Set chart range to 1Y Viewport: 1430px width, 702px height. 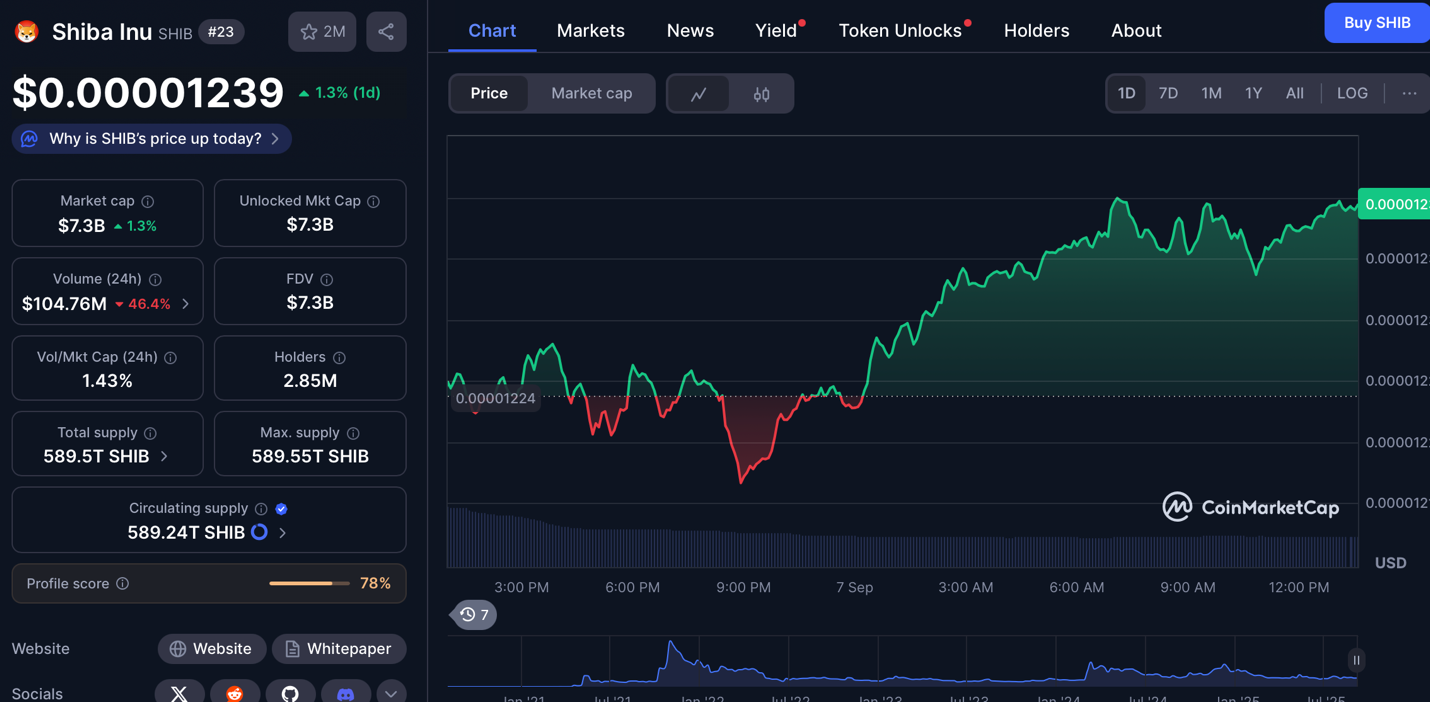point(1253,93)
